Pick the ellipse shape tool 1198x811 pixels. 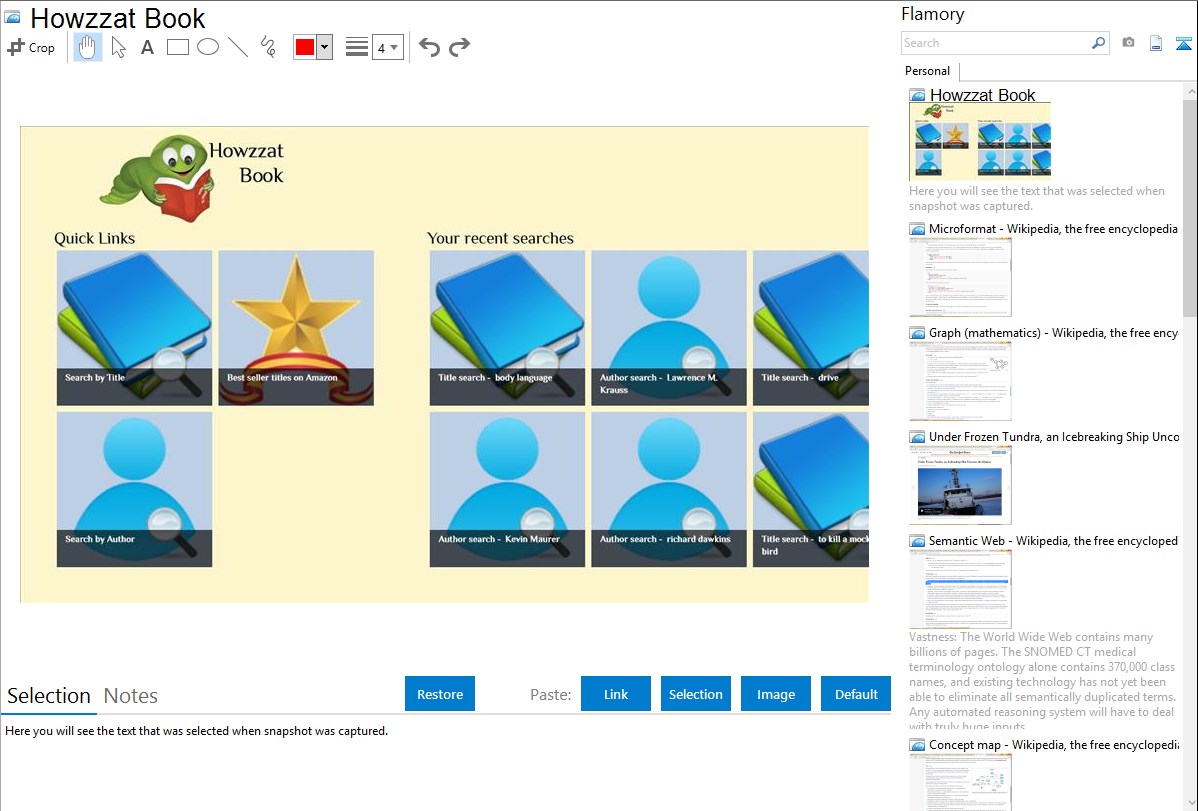click(x=208, y=47)
